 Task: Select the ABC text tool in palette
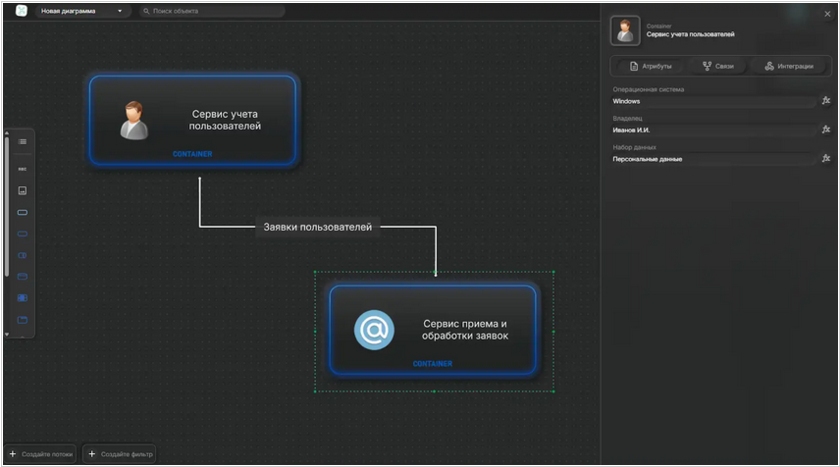pyautogui.click(x=22, y=168)
